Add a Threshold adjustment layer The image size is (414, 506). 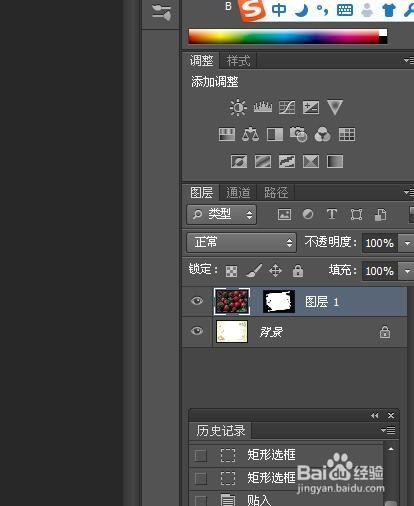tap(287, 162)
